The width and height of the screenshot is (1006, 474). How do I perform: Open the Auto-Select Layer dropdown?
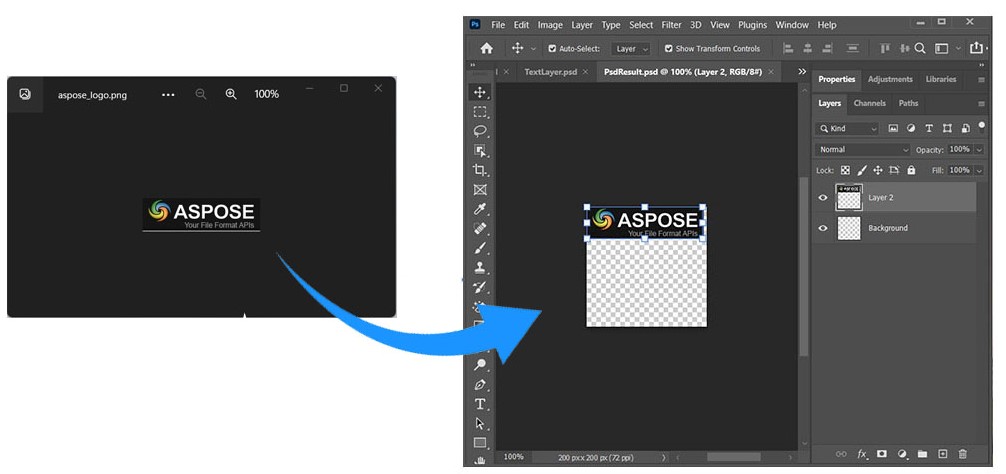[631, 48]
